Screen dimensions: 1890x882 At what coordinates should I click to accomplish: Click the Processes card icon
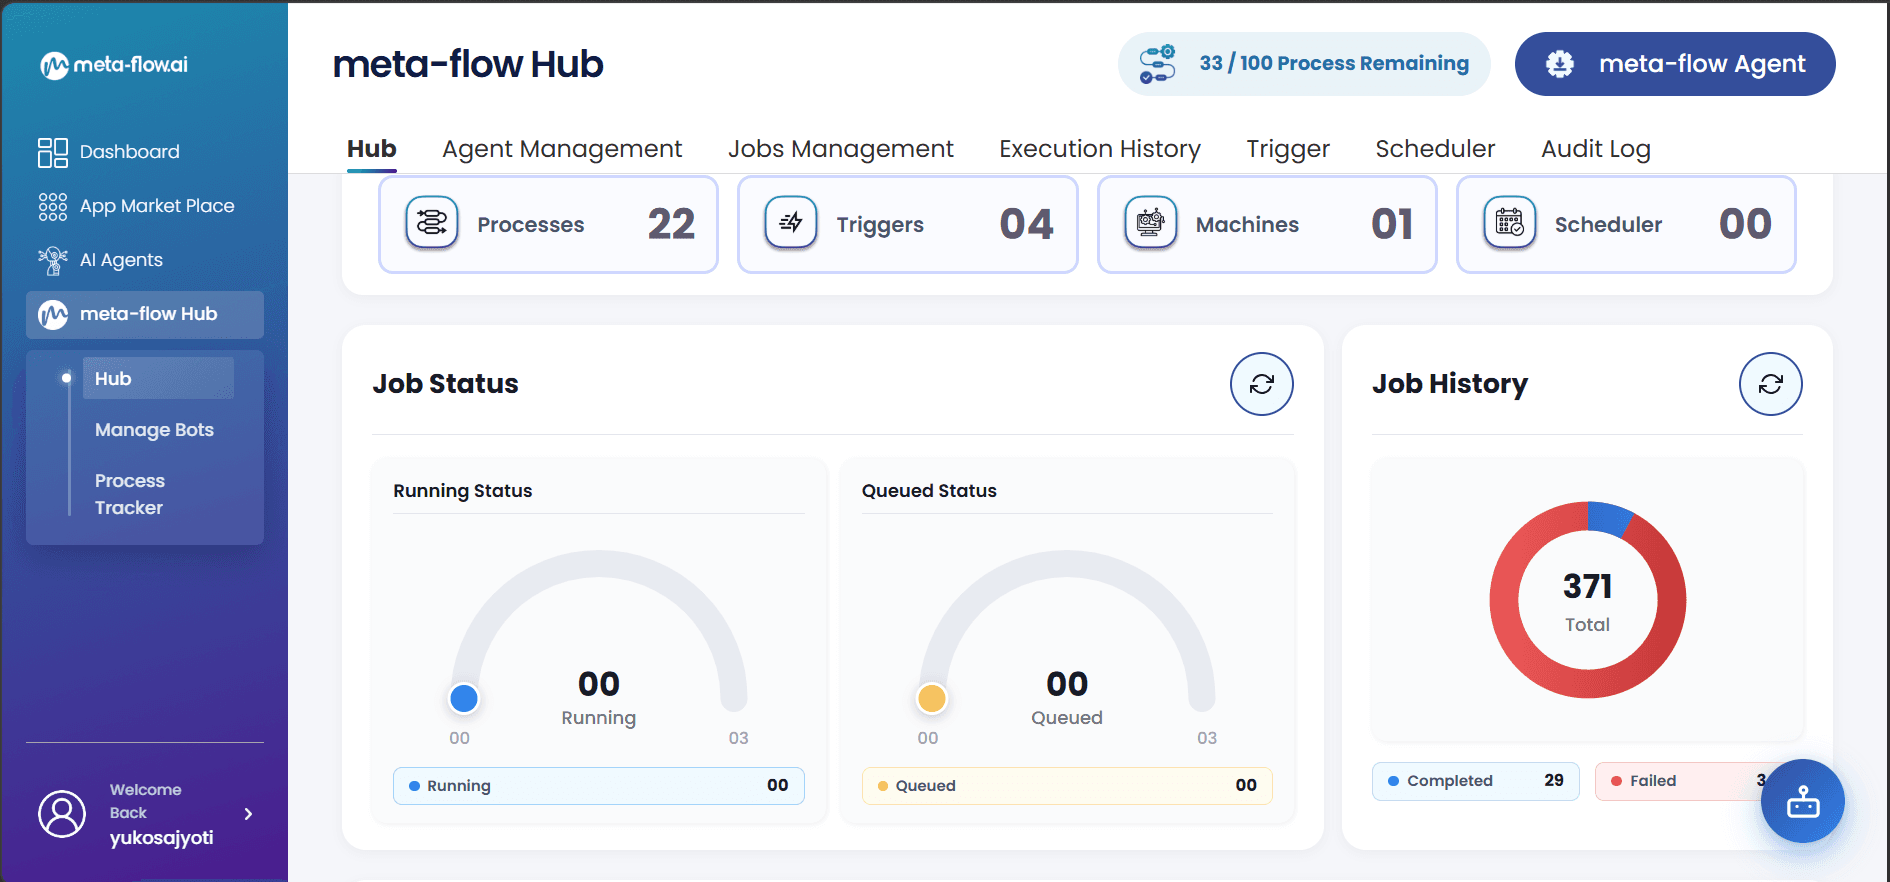432,223
